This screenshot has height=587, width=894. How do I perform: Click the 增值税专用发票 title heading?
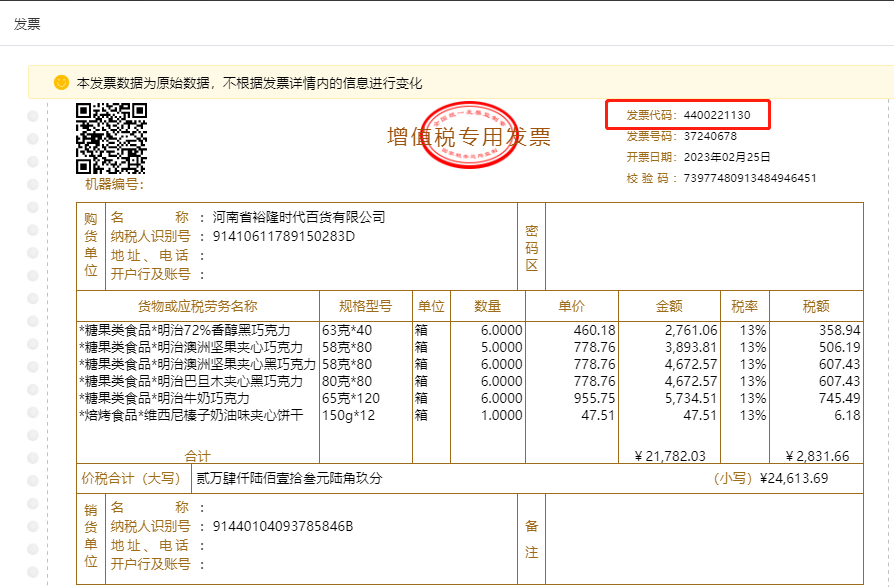(469, 137)
